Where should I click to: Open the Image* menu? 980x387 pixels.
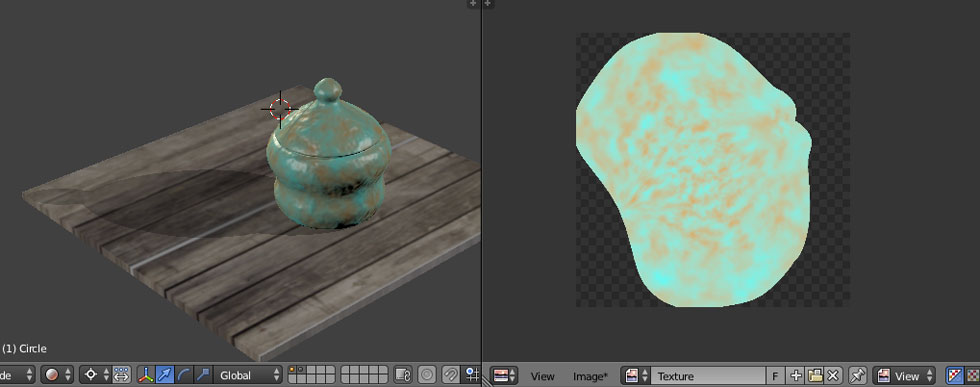pos(590,376)
